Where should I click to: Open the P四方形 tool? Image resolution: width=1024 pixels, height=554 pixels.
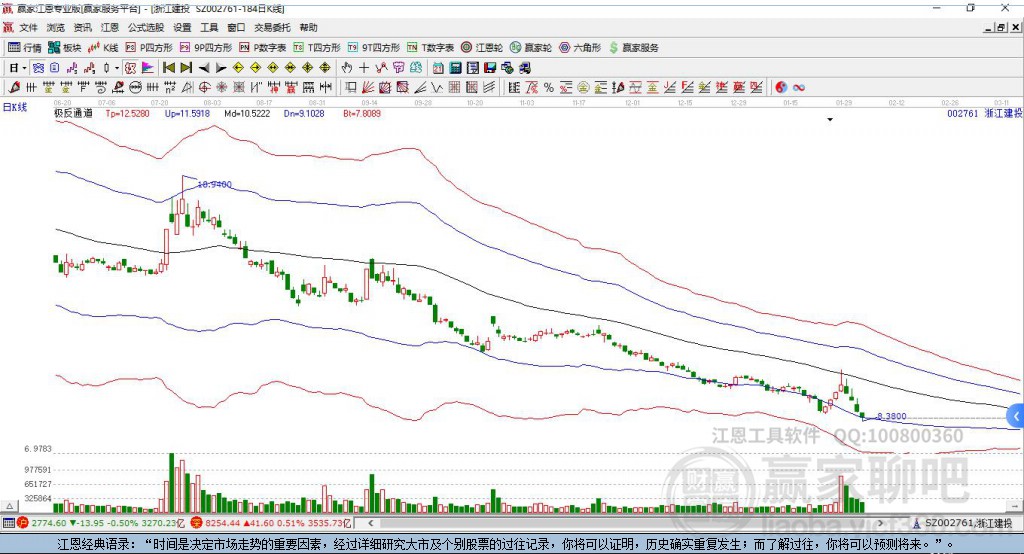149,48
